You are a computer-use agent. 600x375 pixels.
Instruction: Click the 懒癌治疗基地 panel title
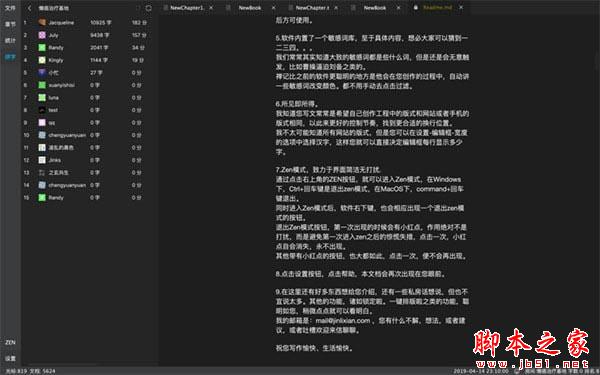point(54,8)
